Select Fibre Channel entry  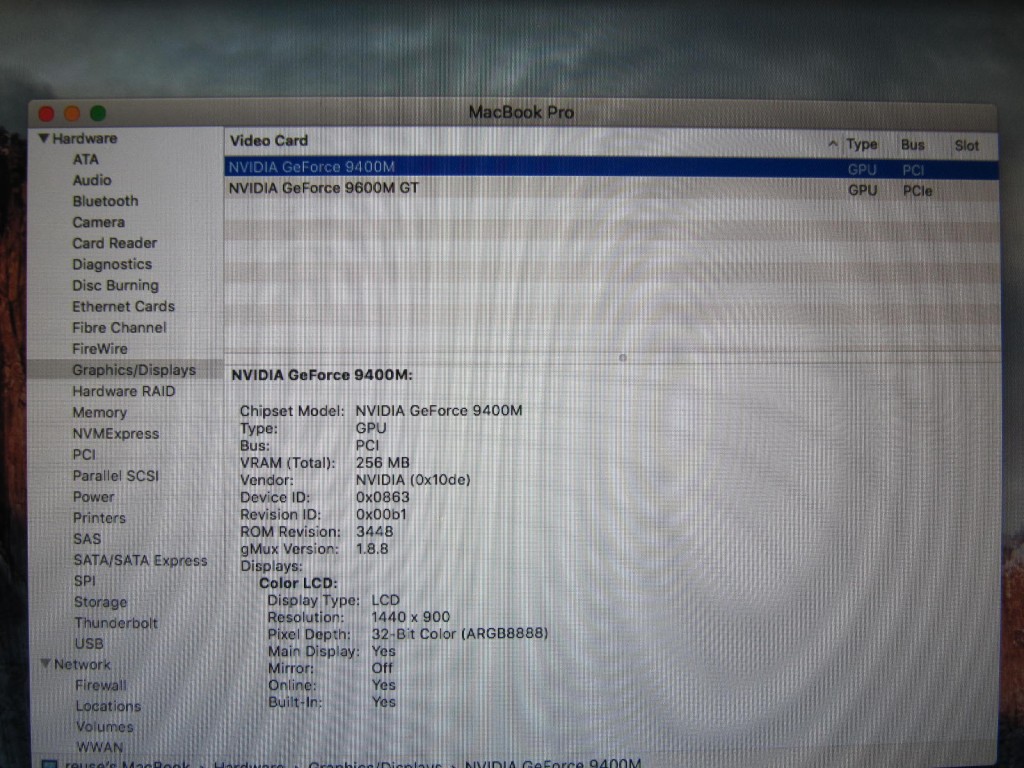coord(120,328)
